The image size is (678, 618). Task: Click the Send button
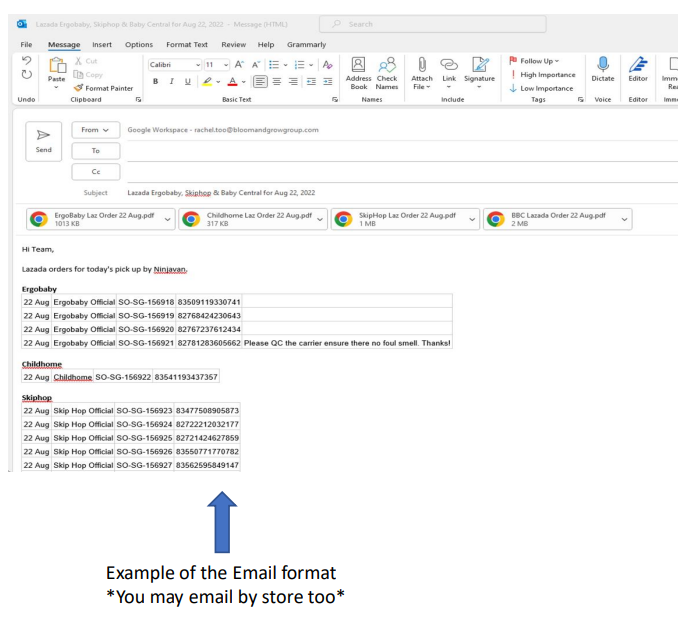(x=44, y=141)
